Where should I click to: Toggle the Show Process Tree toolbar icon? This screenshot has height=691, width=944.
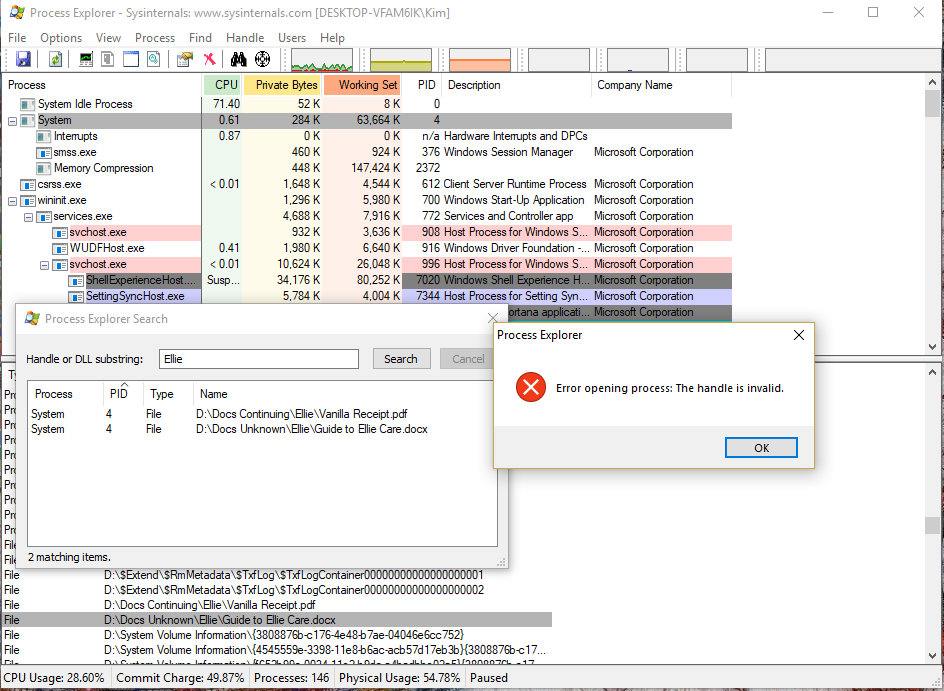coord(108,59)
